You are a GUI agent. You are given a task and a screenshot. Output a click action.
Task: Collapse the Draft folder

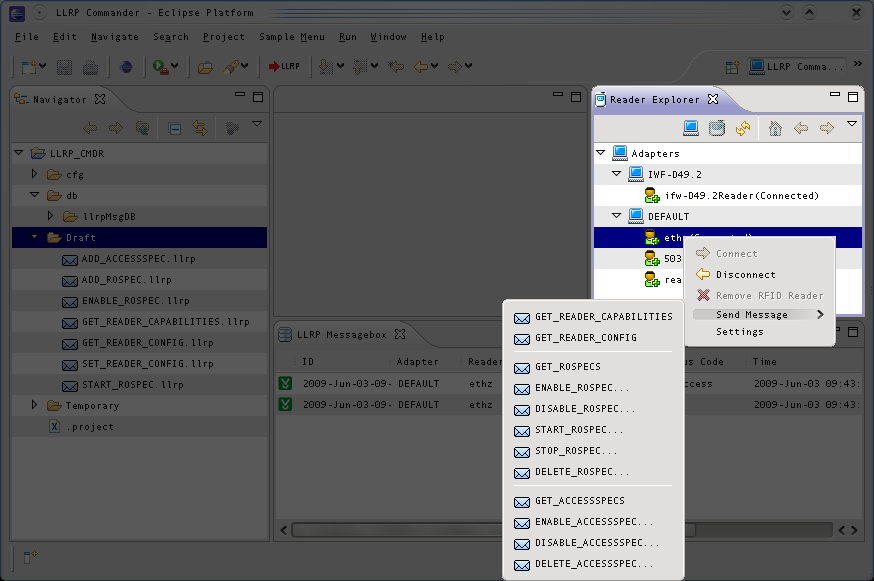[34, 237]
